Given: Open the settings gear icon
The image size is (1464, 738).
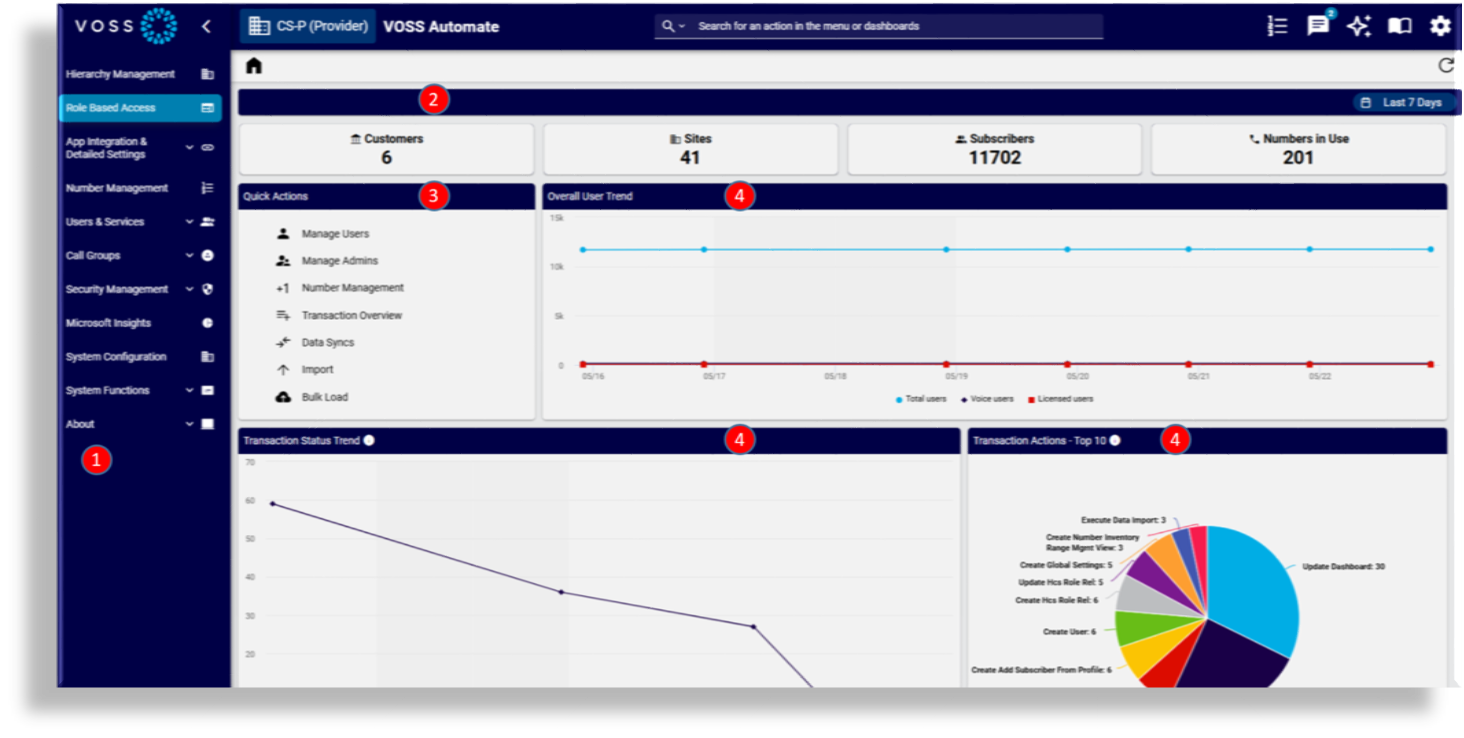Looking at the screenshot, I should click(1440, 27).
